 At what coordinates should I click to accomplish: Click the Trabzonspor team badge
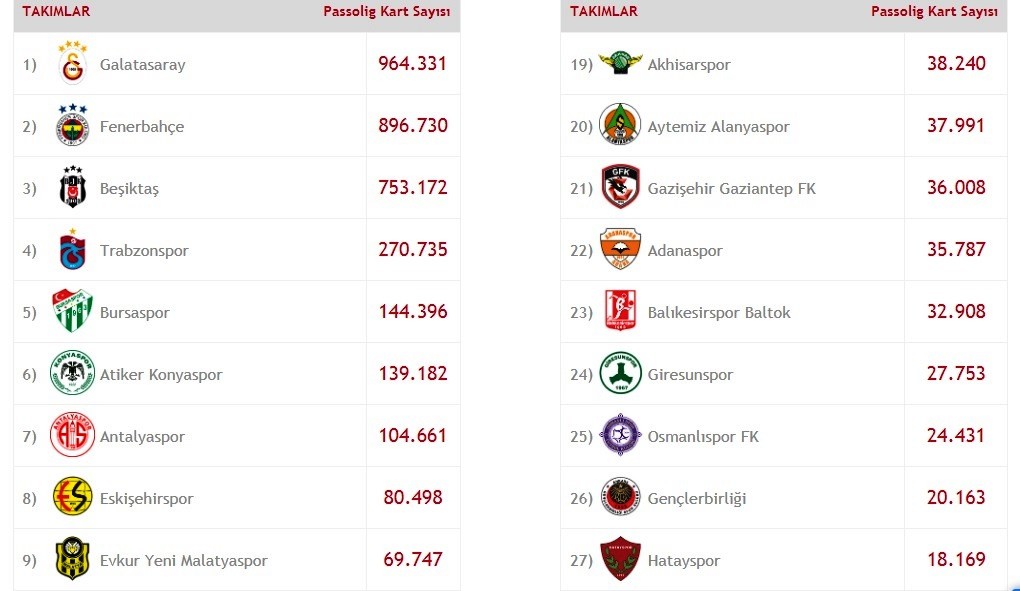(73, 249)
